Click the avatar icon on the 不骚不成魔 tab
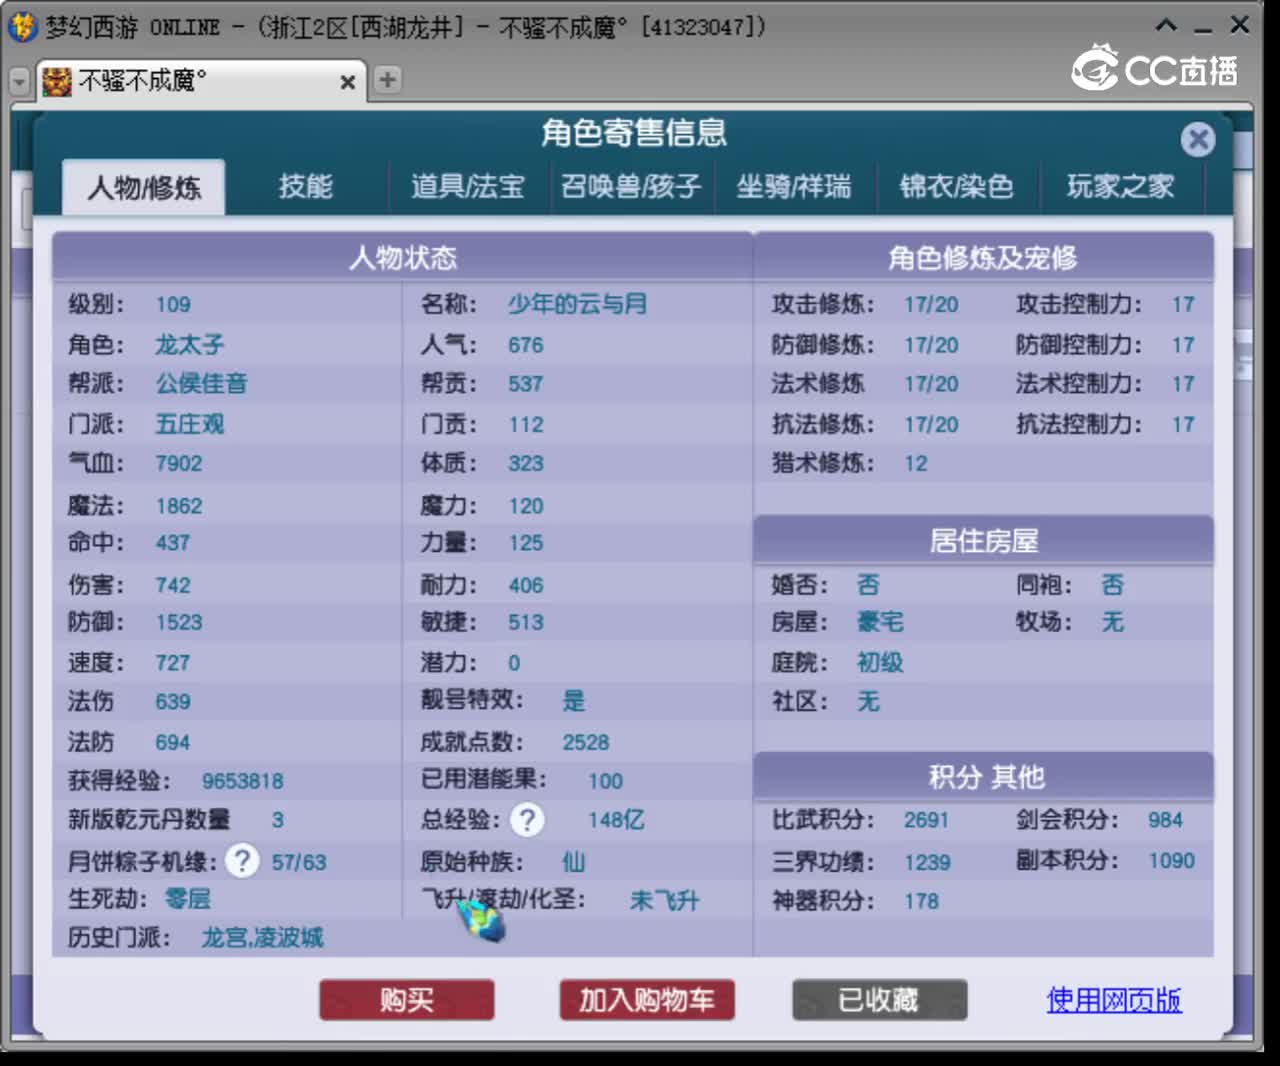Screen dimensions: 1280x1066 click(x=57, y=81)
